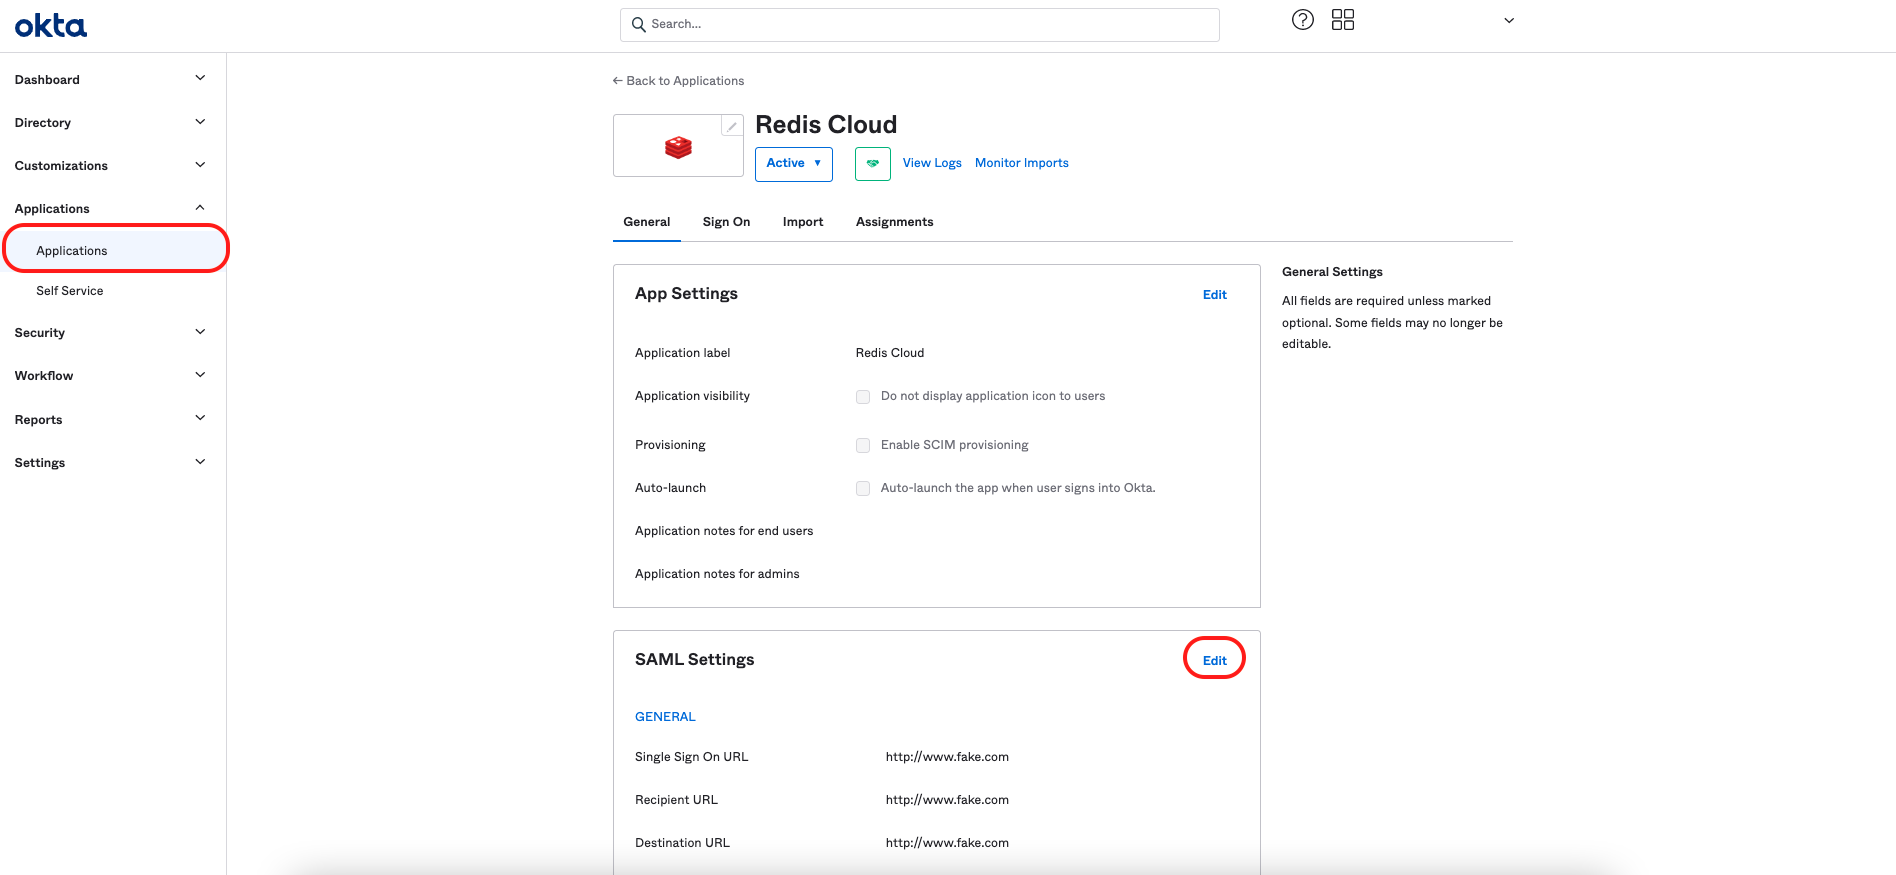Toggle Do not display application icon checkbox
1896x875 pixels.
[x=863, y=397]
